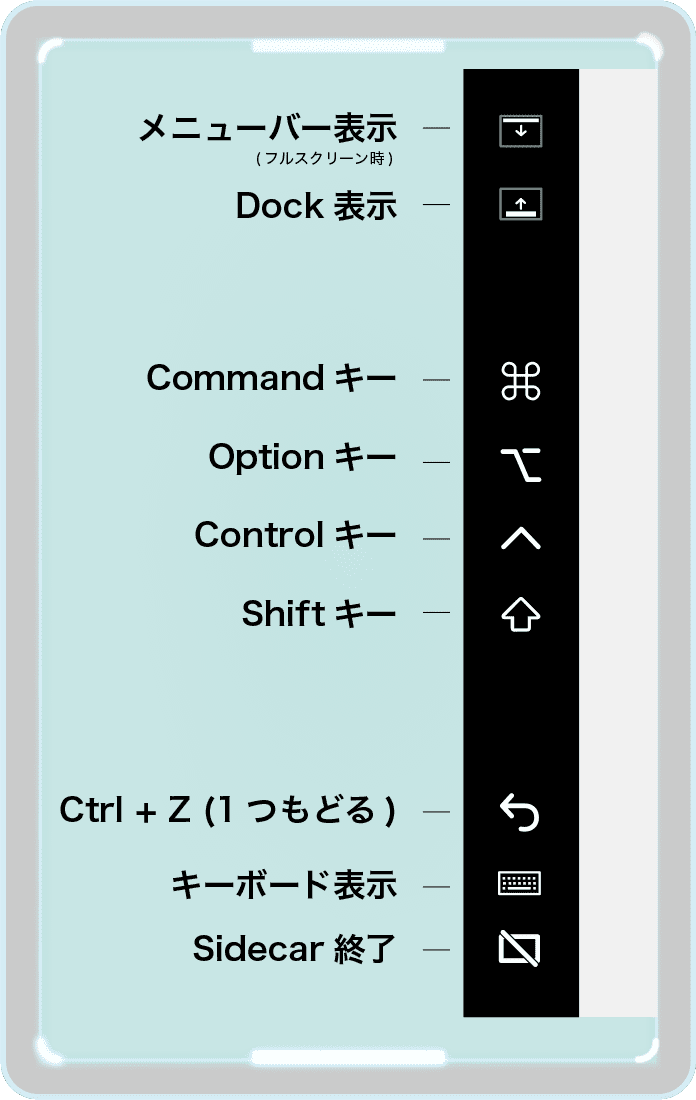Select the 'Shift キー' text label

pos(319,614)
